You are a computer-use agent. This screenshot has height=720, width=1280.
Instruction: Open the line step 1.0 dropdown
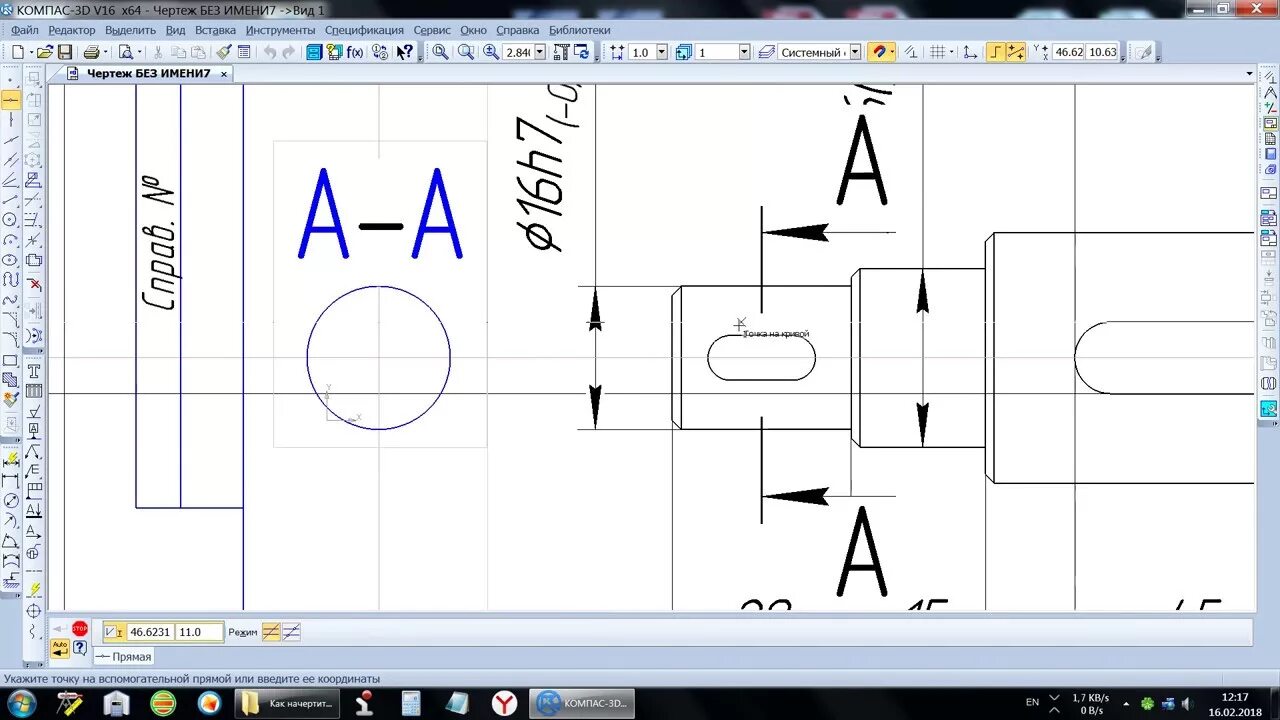[x=661, y=52]
